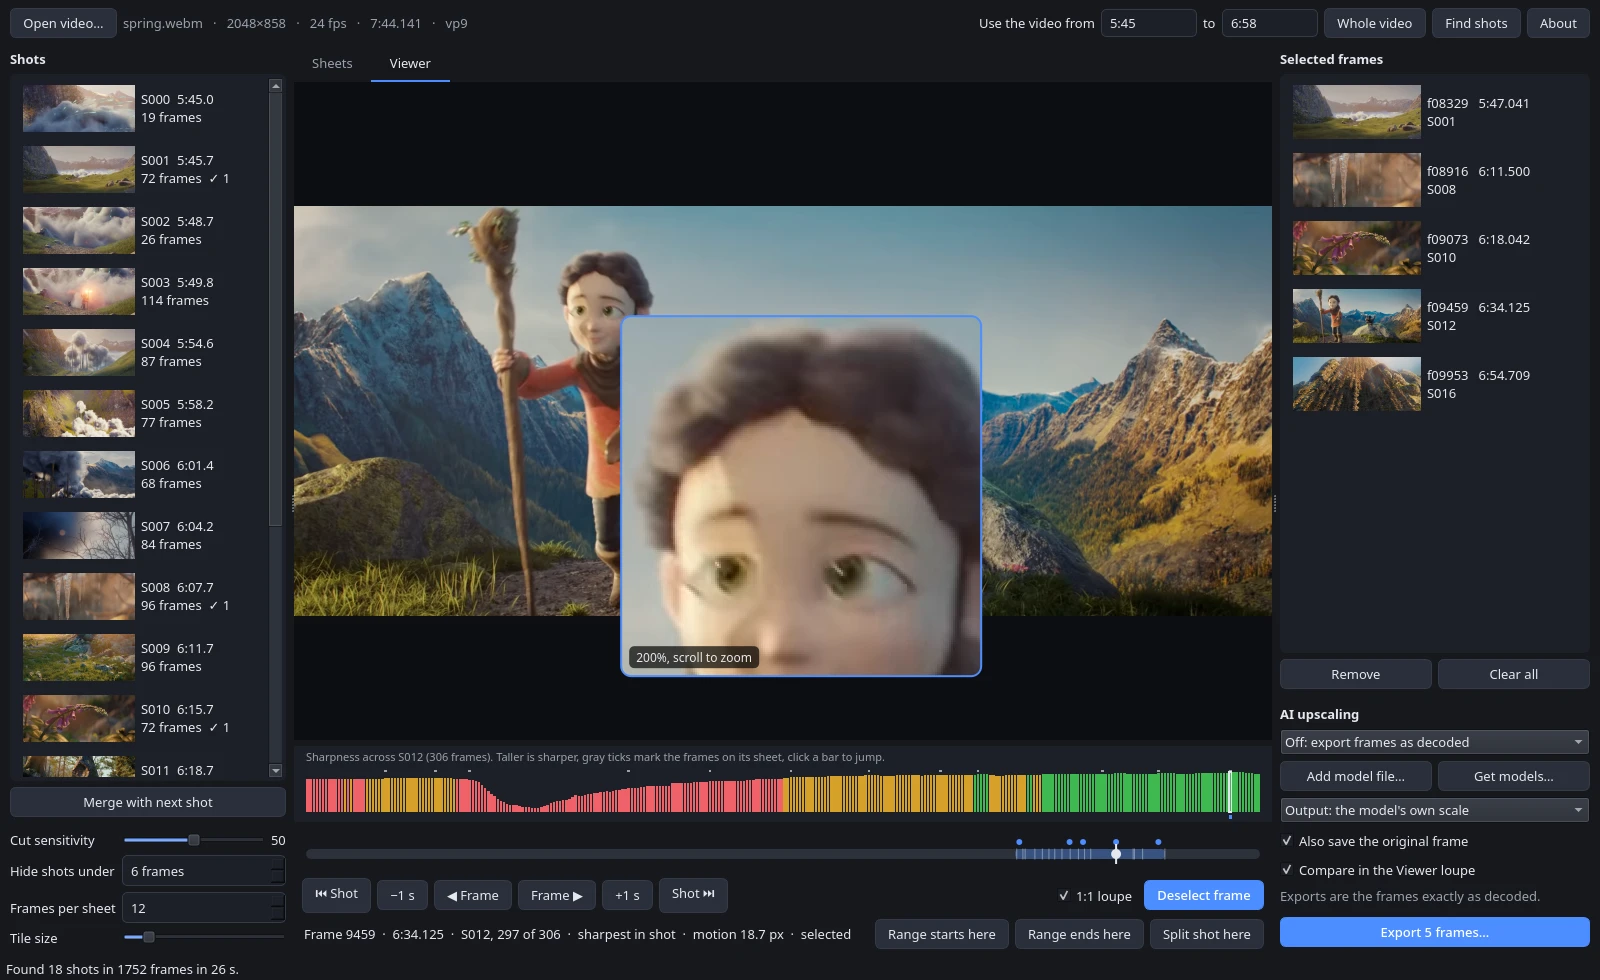Deselect the current frame
The height and width of the screenshot is (980, 1600).
(1204, 895)
